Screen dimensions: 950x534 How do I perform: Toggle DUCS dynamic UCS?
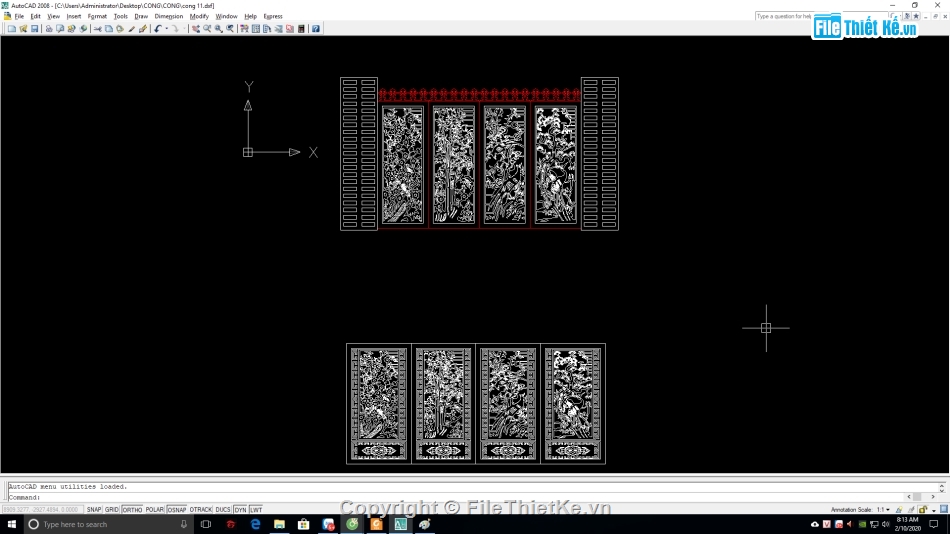point(223,510)
